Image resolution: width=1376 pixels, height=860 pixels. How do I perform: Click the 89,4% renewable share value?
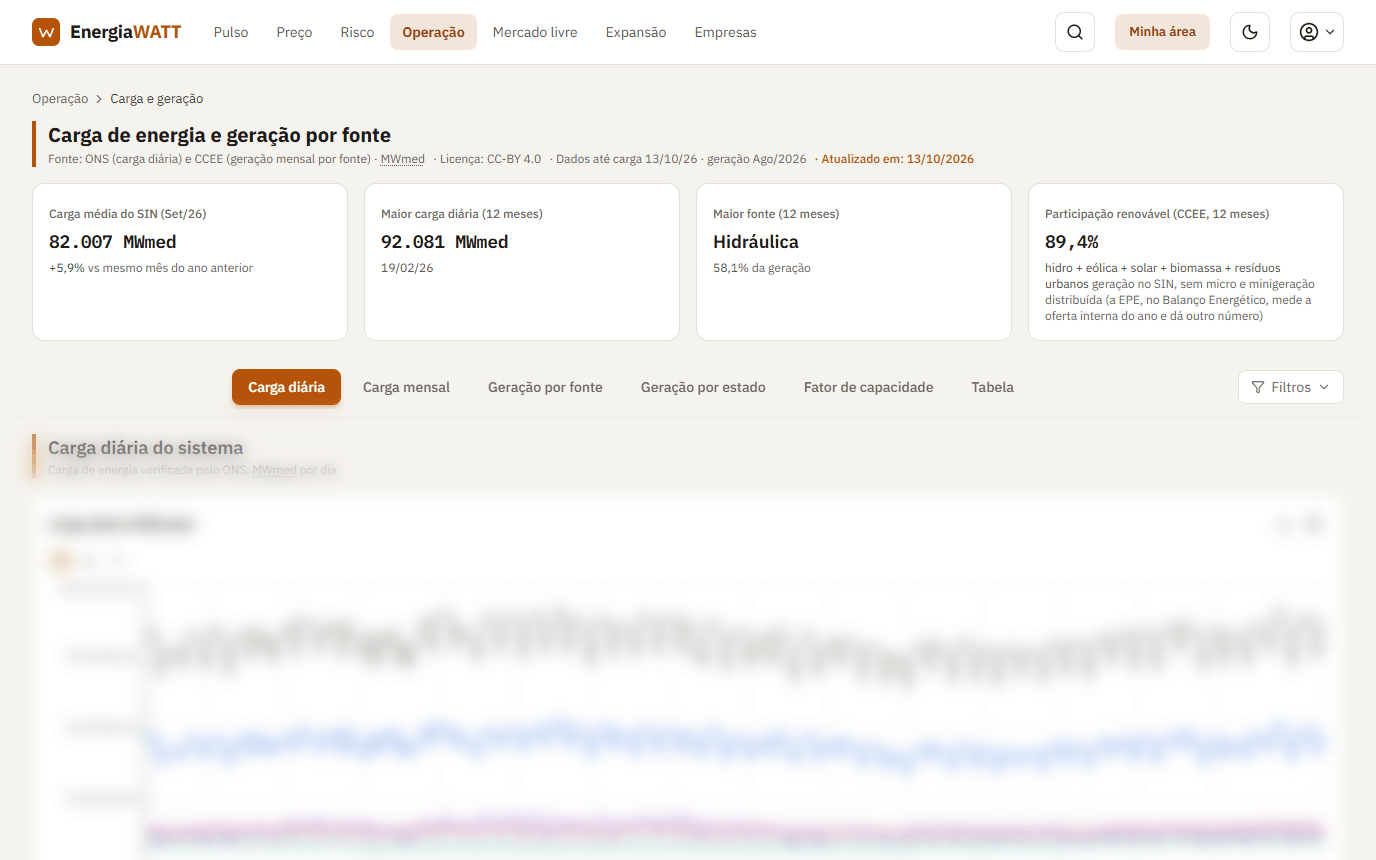[1072, 242]
